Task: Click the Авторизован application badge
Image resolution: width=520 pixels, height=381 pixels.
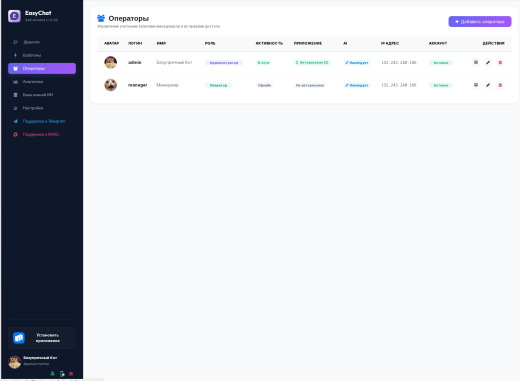Action: 312,63
